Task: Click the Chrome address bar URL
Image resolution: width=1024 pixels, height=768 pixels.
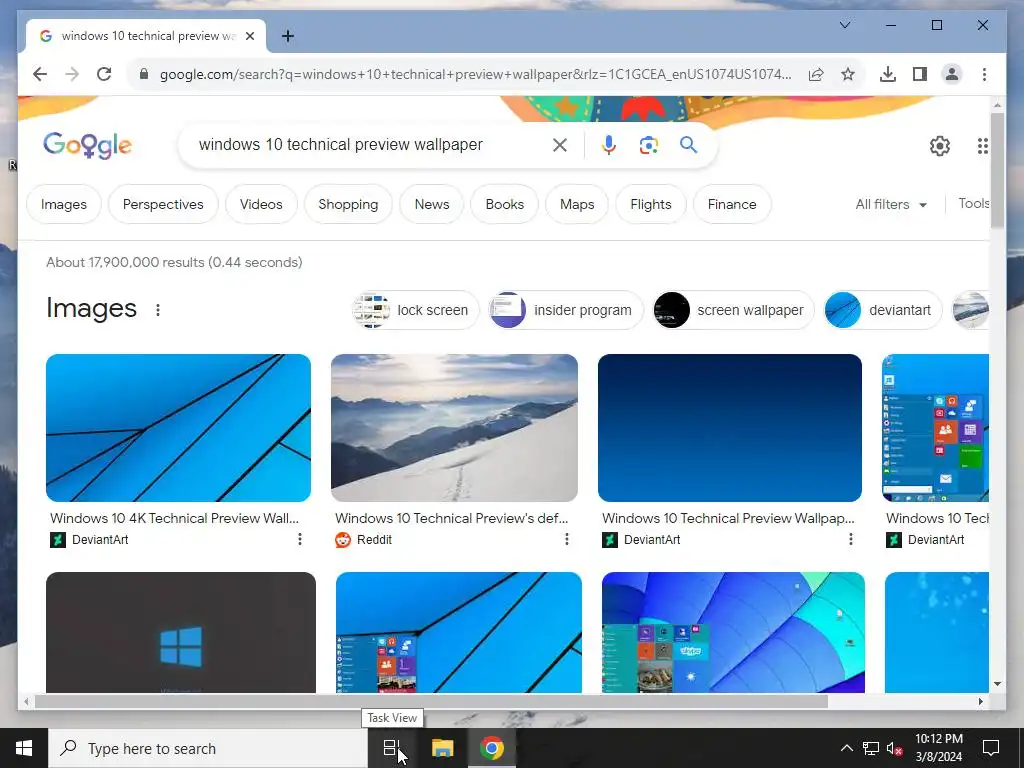Action: click(x=475, y=74)
